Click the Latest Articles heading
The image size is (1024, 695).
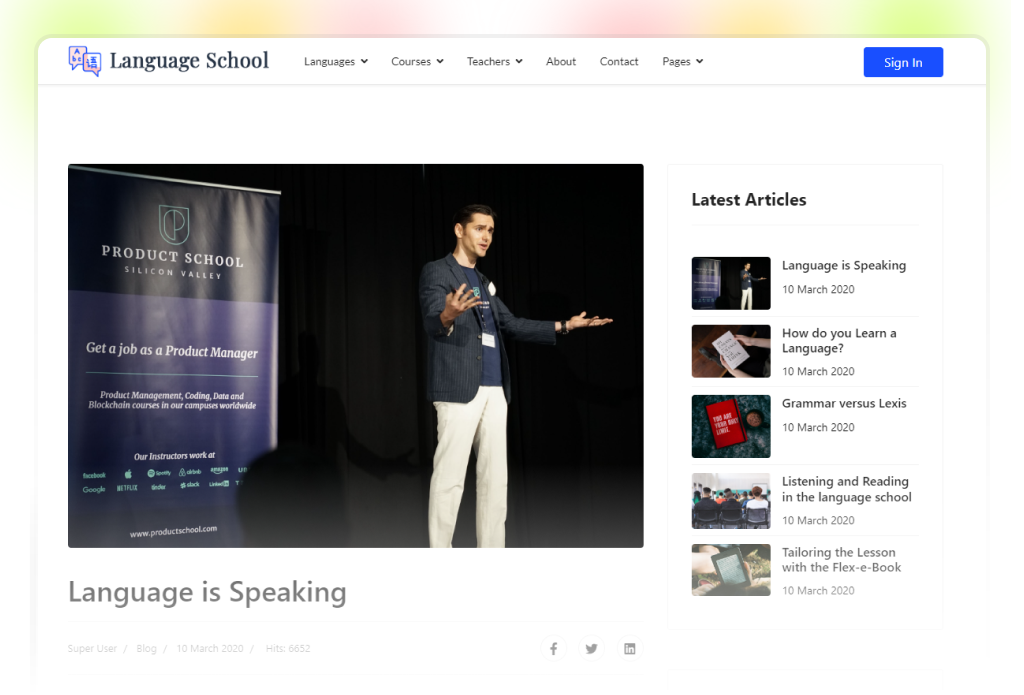click(748, 200)
